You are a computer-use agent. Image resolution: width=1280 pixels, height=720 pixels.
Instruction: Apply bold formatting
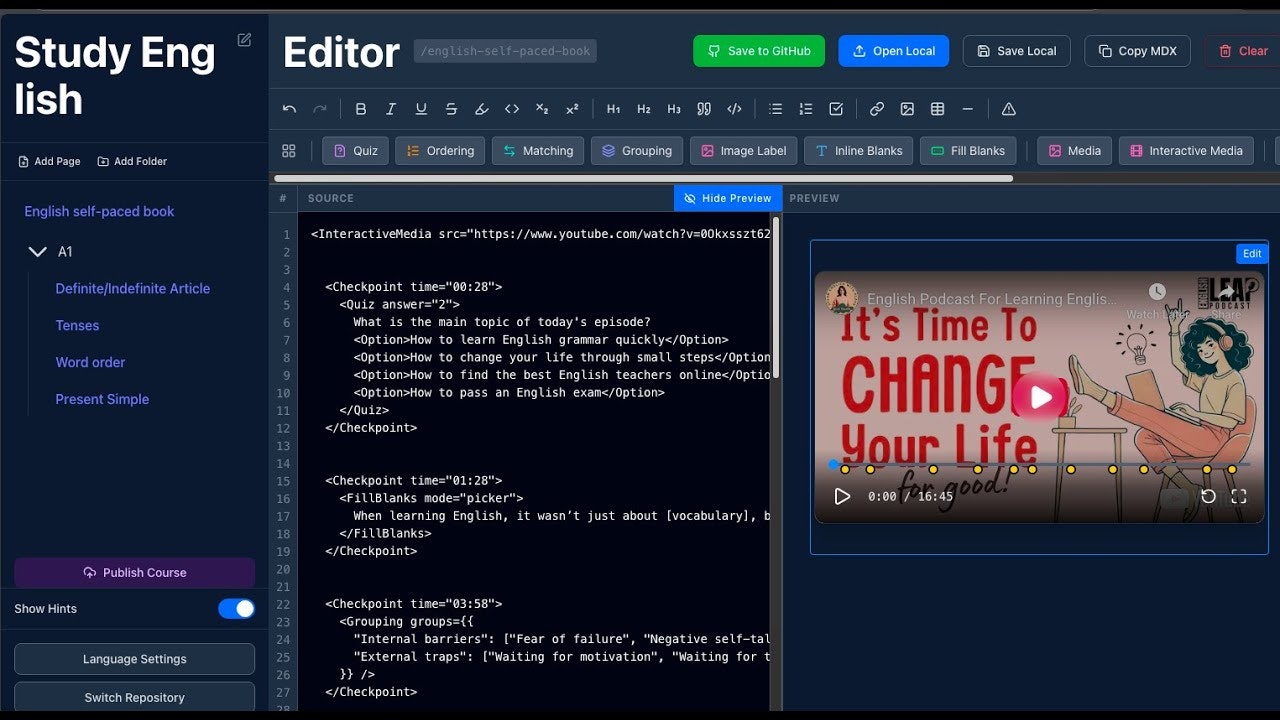[x=361, y=109]
